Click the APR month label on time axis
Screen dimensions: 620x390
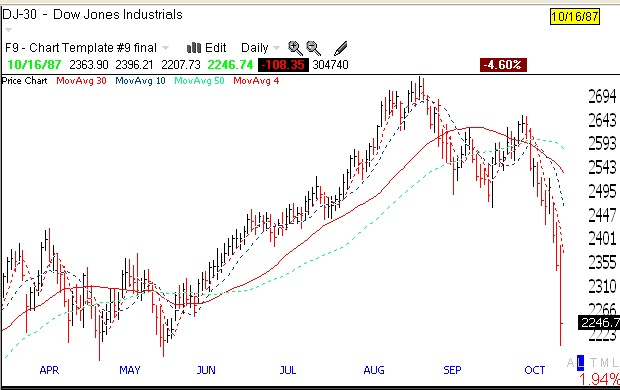point(49,370)
